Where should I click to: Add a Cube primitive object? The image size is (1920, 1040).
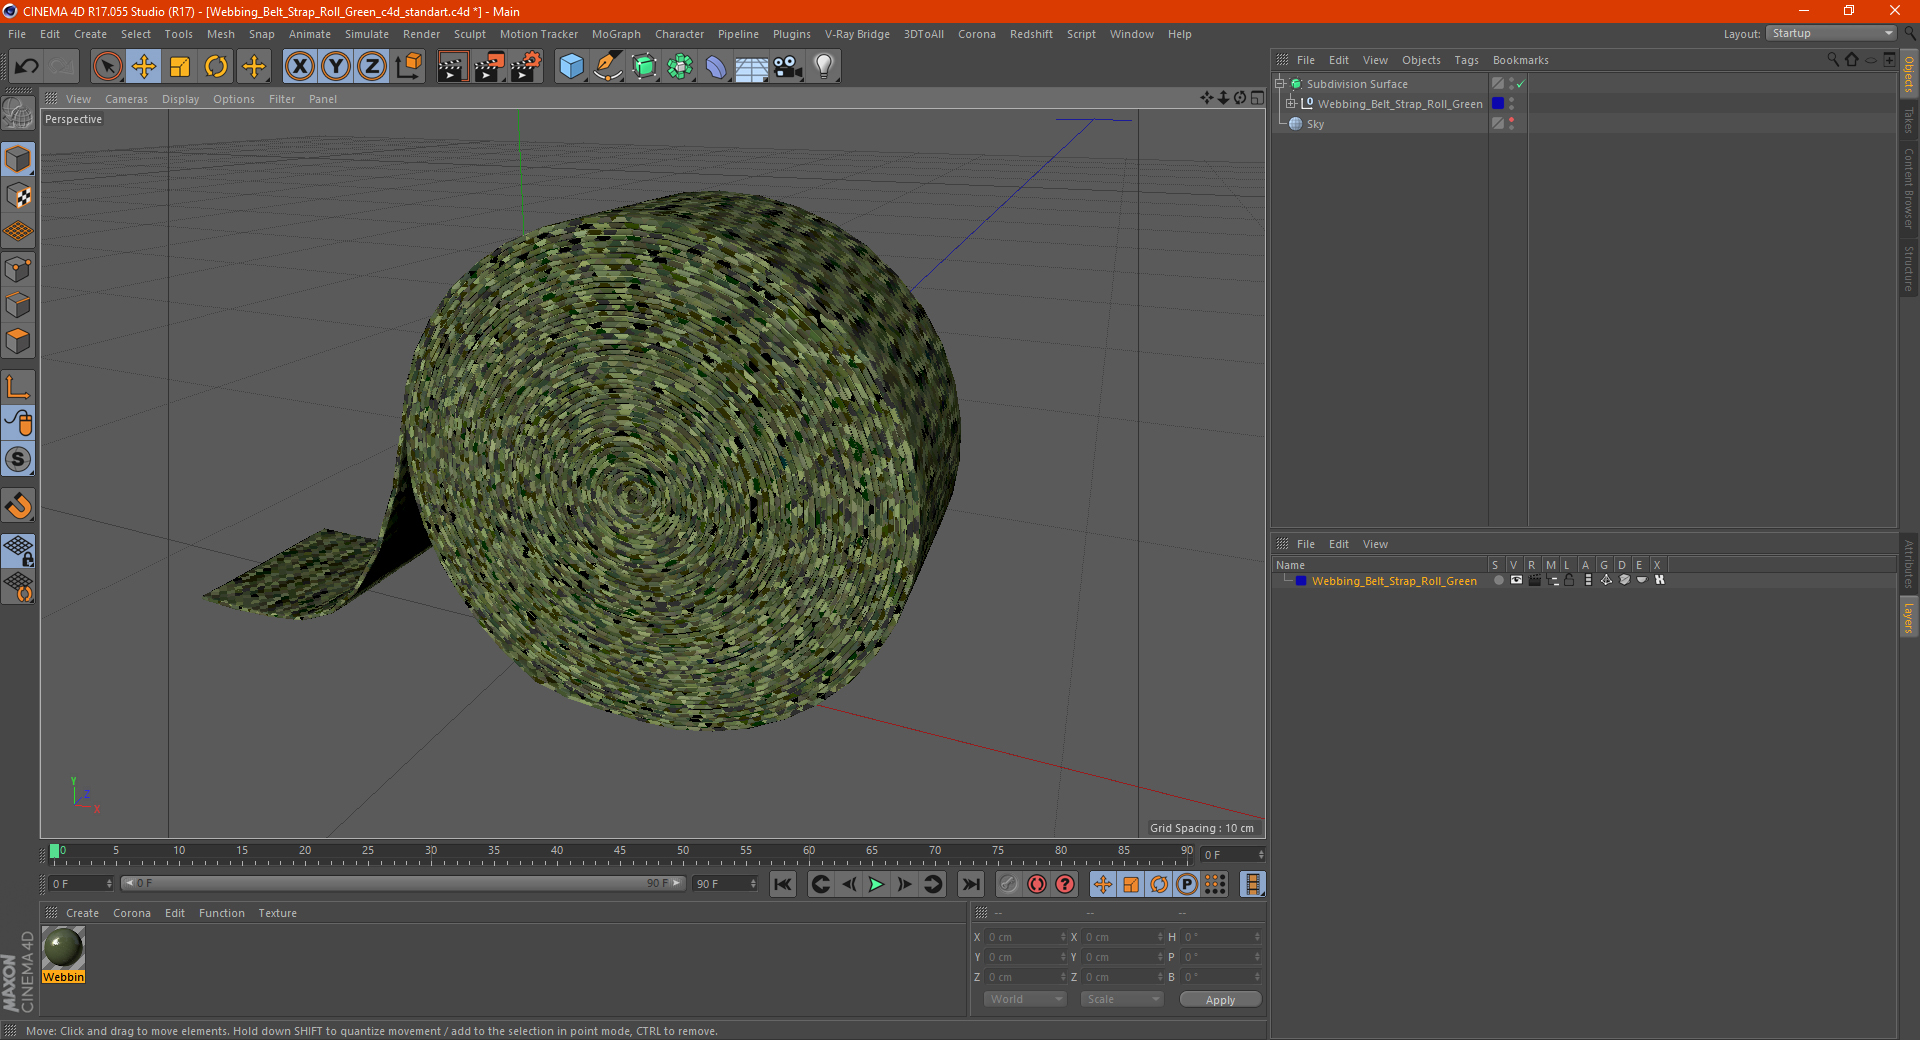pos(571,67)
